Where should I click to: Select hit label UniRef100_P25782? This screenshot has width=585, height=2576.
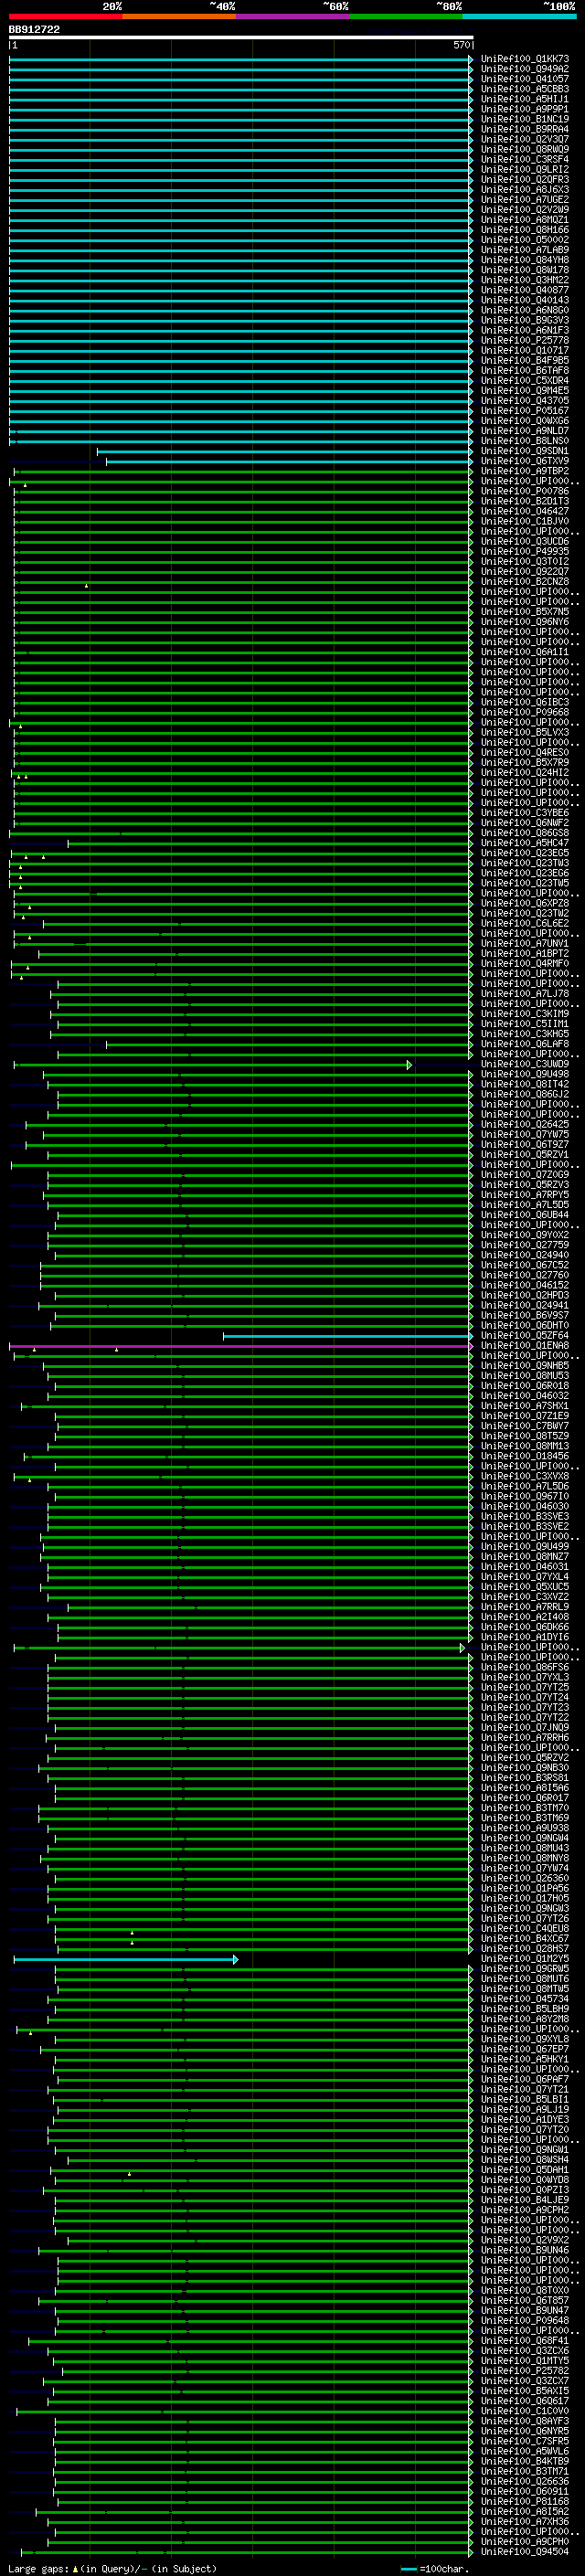(524, 2371)
